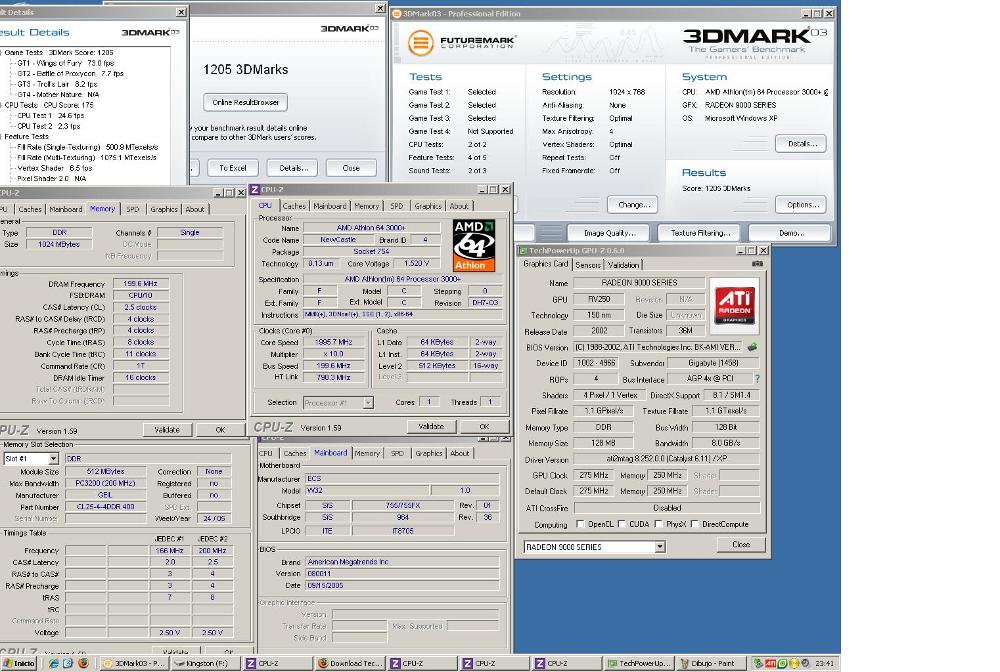Viewport: 1000px width, 672px height.
Task: Open the Processor #1 selection dropdown
Action: [x=368, y=403]
